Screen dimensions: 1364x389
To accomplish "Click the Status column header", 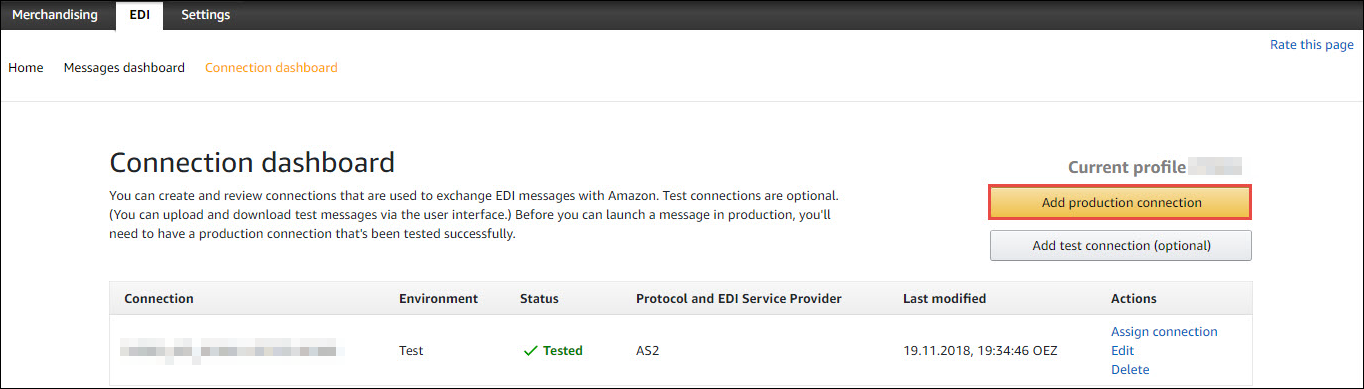I will click(539, 299).
